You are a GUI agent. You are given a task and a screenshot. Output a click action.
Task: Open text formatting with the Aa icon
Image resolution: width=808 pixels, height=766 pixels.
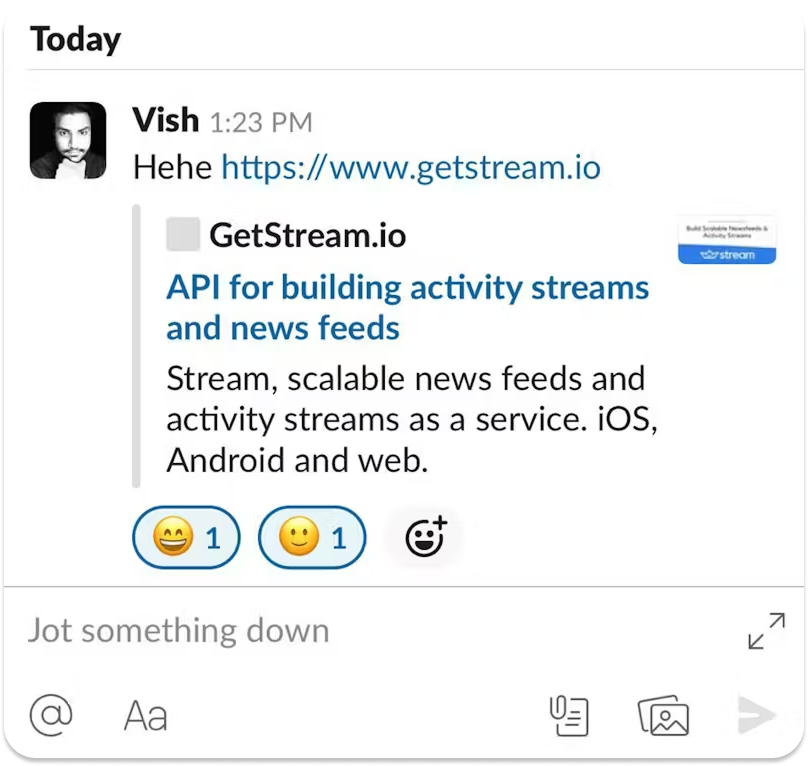(144, 715)
